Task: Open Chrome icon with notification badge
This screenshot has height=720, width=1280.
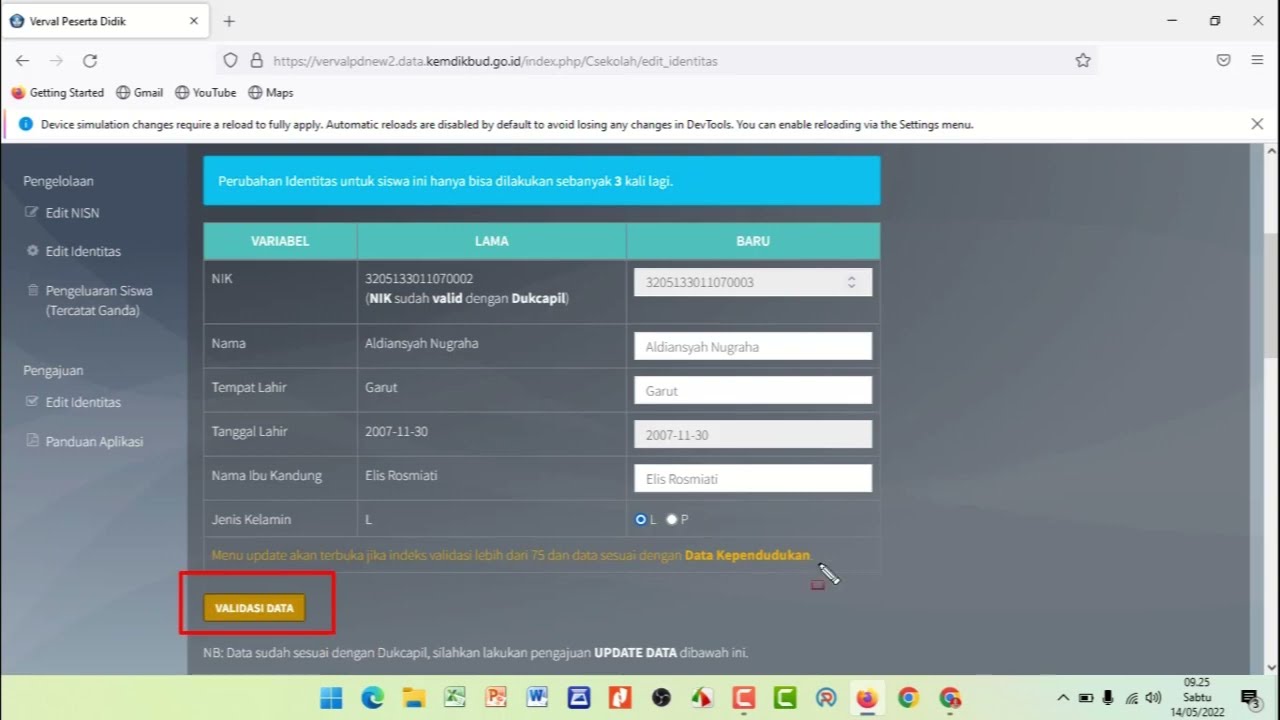Action: [950, 697]
